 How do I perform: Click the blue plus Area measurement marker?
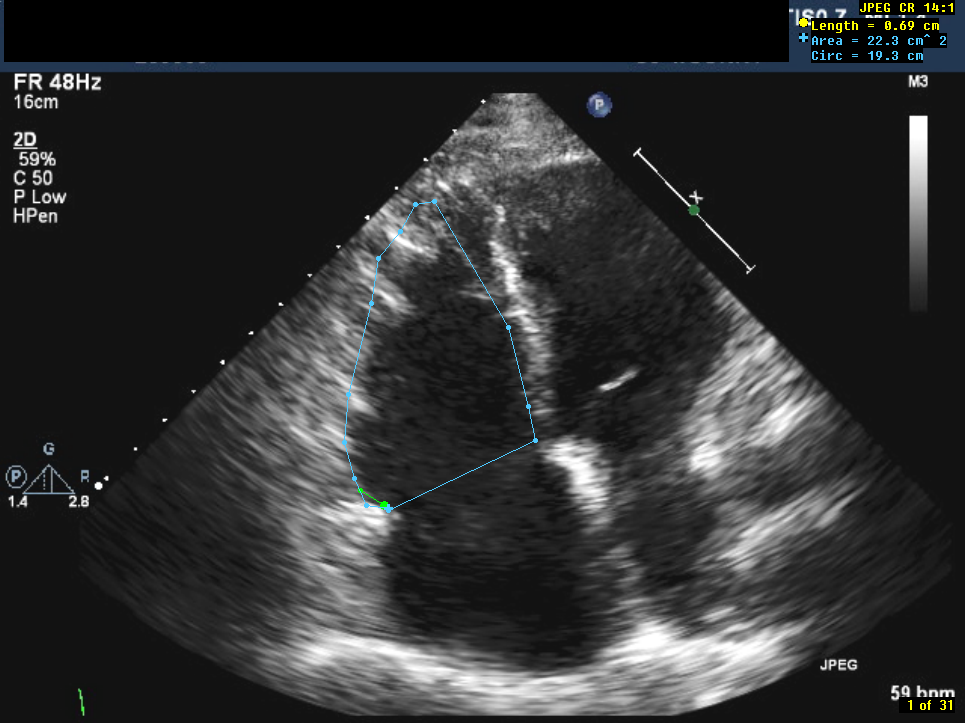pyautogui.click(x=803, y=38)
